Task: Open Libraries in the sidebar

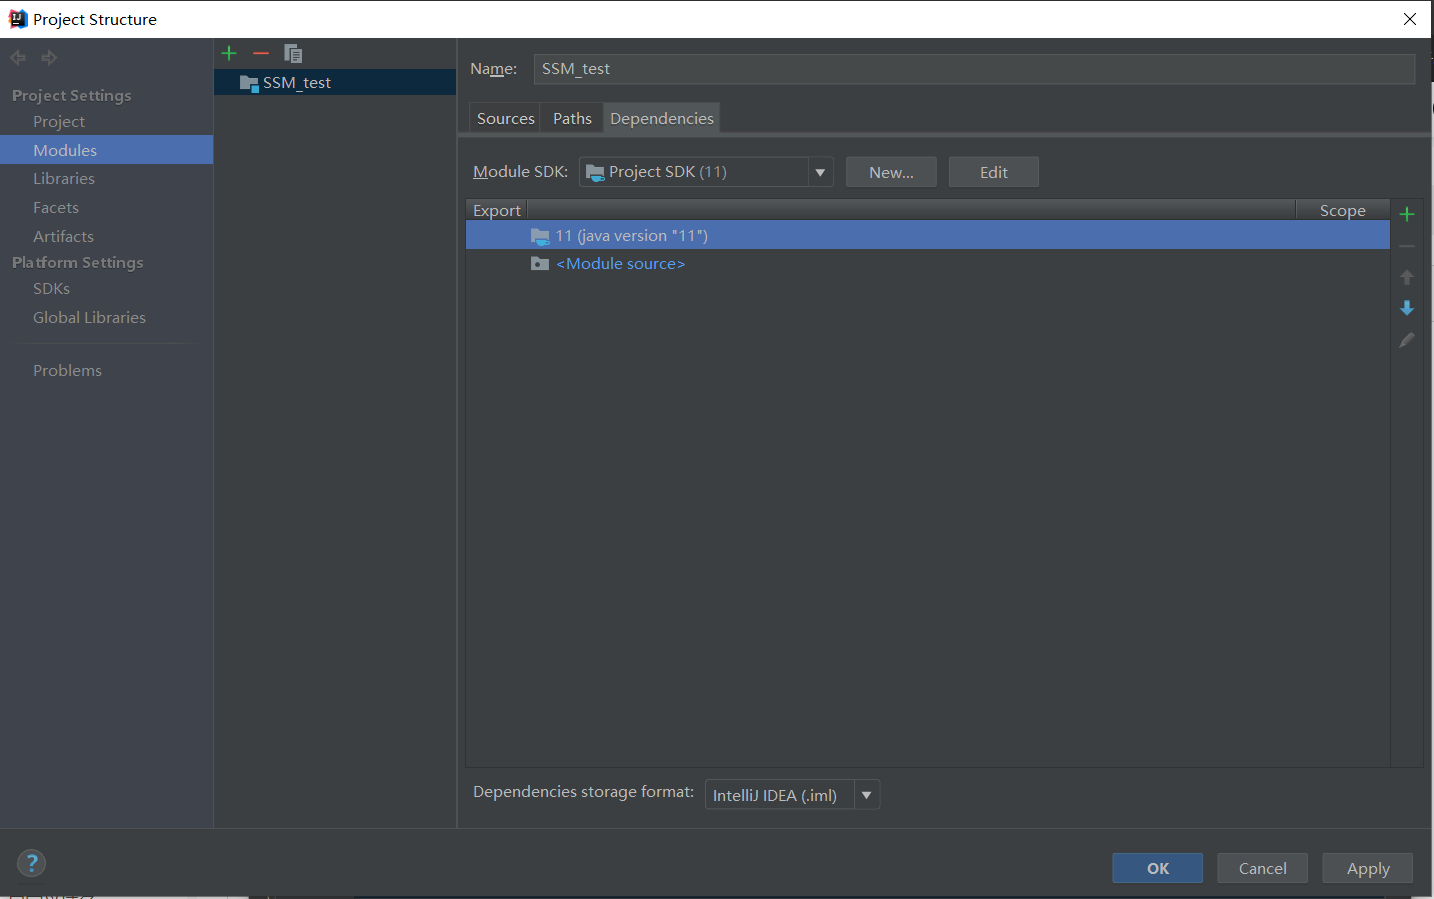Action: [x=64, y=178]
